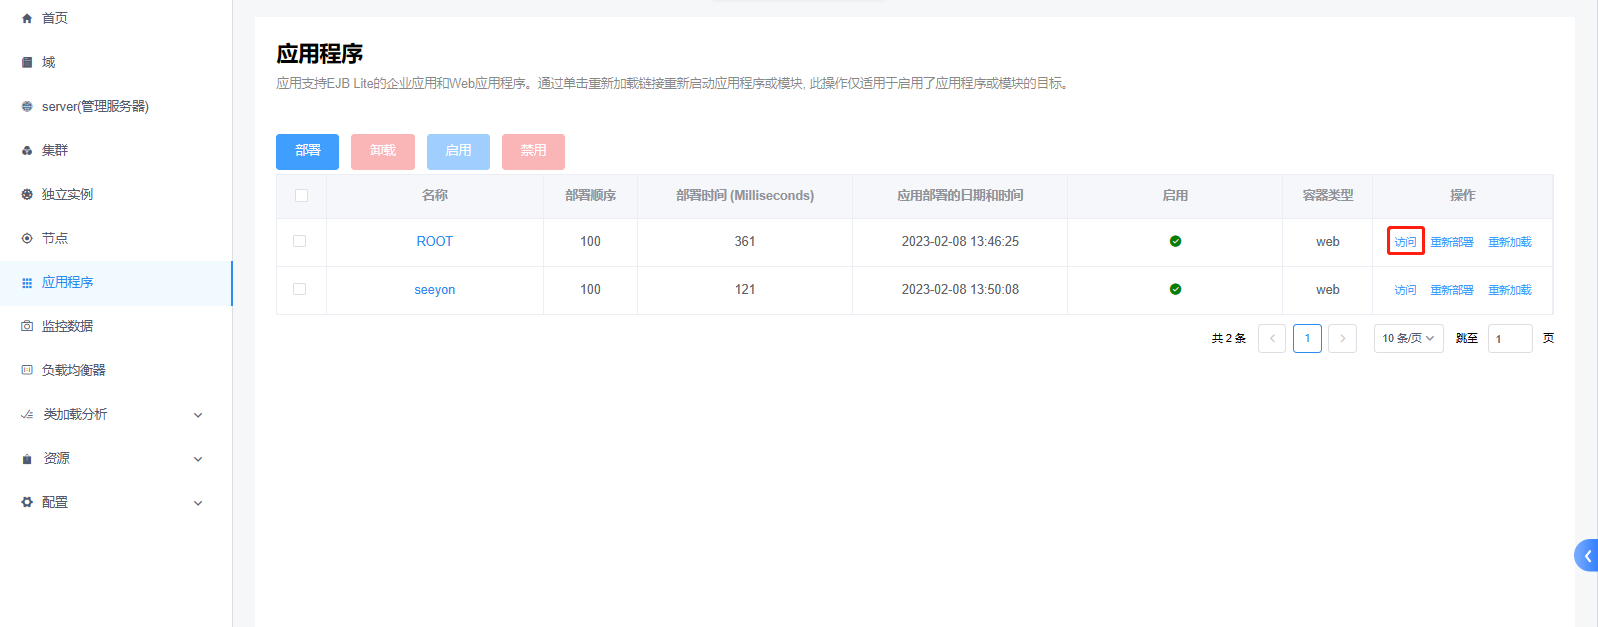
Task: Click the blue 部署 button
Action: pos(307,151)
